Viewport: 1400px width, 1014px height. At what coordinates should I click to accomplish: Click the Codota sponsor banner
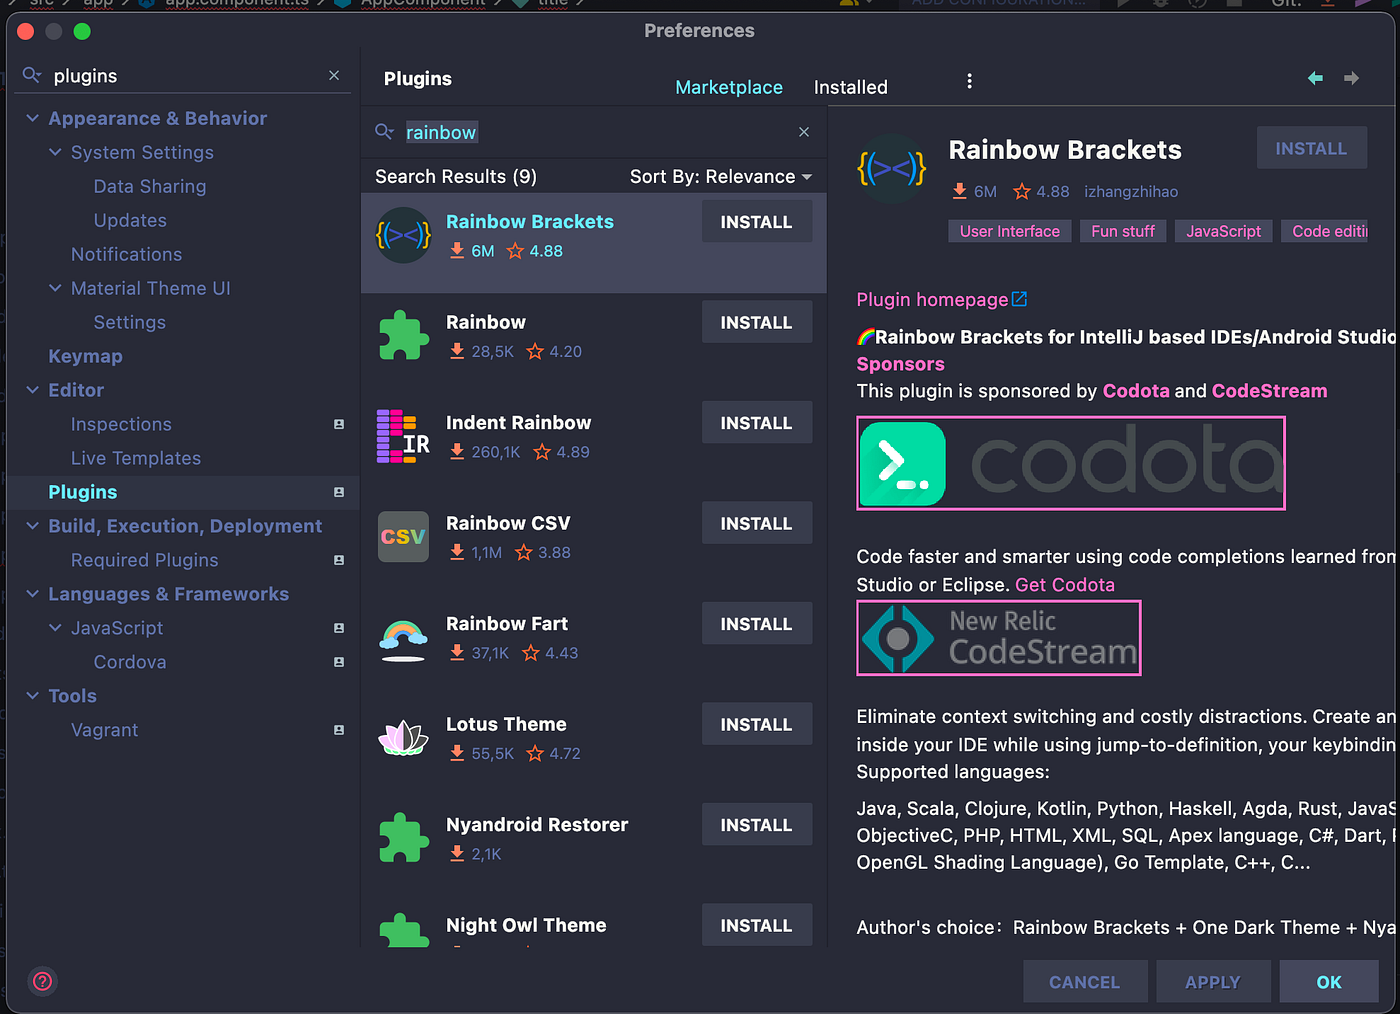click(1071, 463)
